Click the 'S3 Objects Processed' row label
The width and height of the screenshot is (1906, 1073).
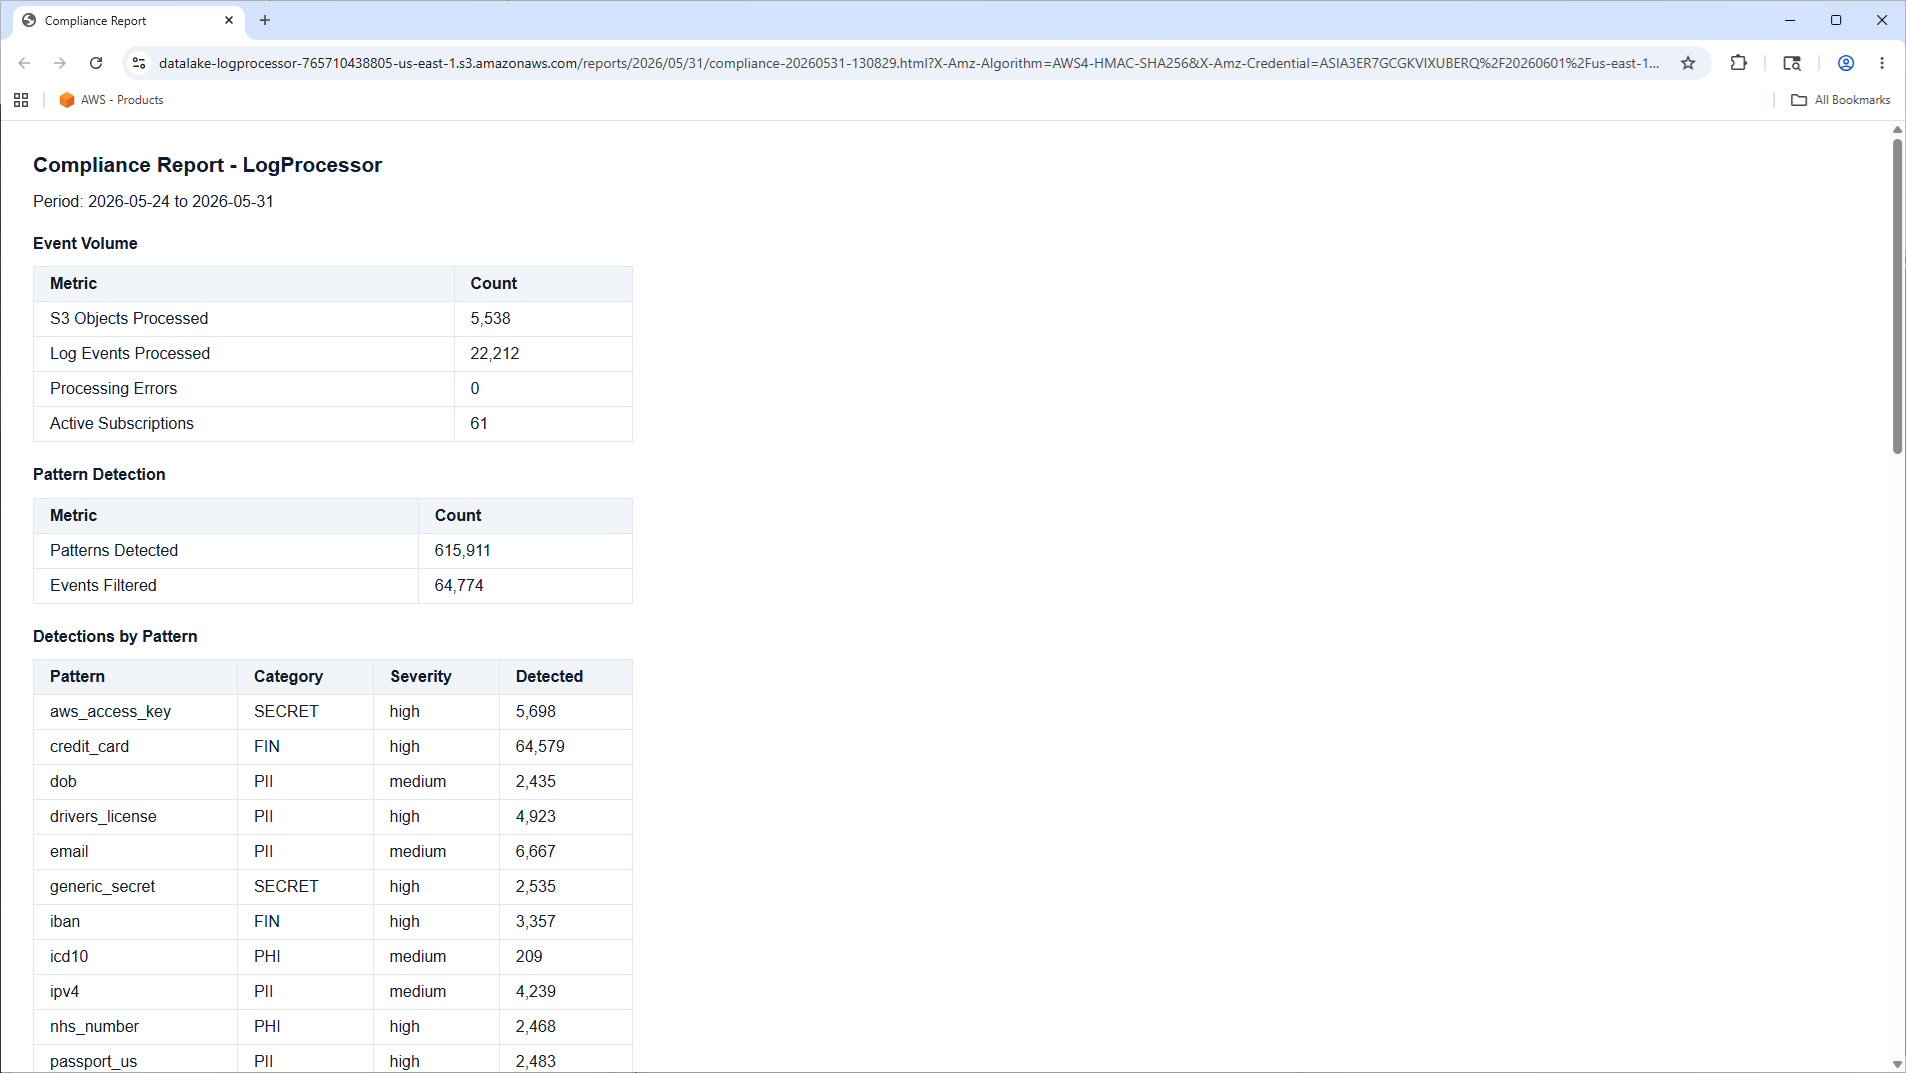click(x=129, y=318)
